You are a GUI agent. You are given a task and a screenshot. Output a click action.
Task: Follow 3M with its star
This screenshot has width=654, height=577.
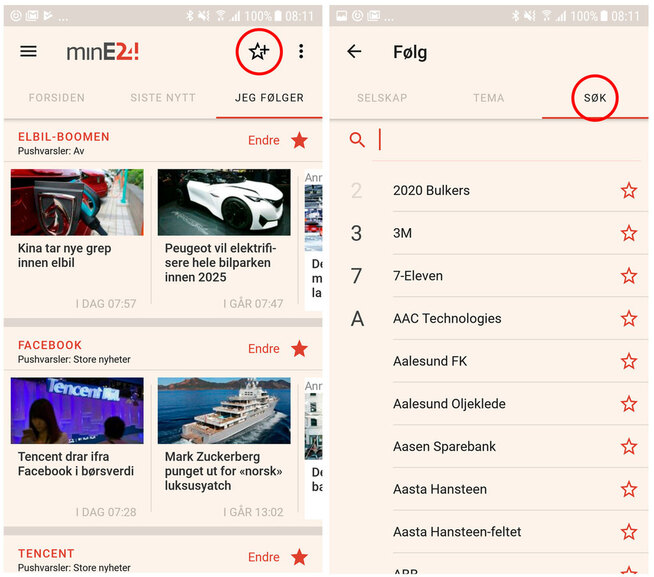(x=629, y=233)
